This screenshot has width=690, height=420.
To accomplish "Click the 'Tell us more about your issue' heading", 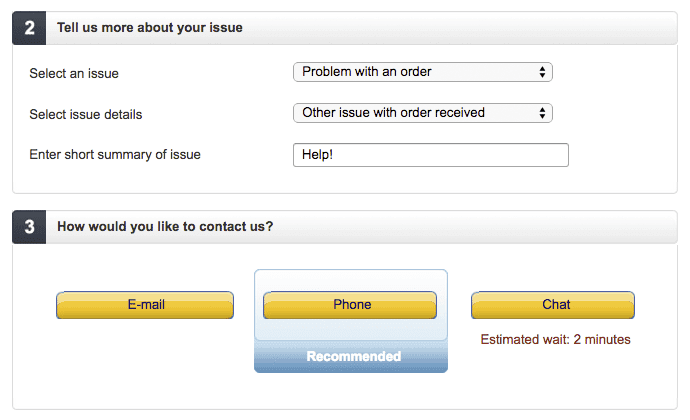I will pyautogui.click(x=150, y=28).
